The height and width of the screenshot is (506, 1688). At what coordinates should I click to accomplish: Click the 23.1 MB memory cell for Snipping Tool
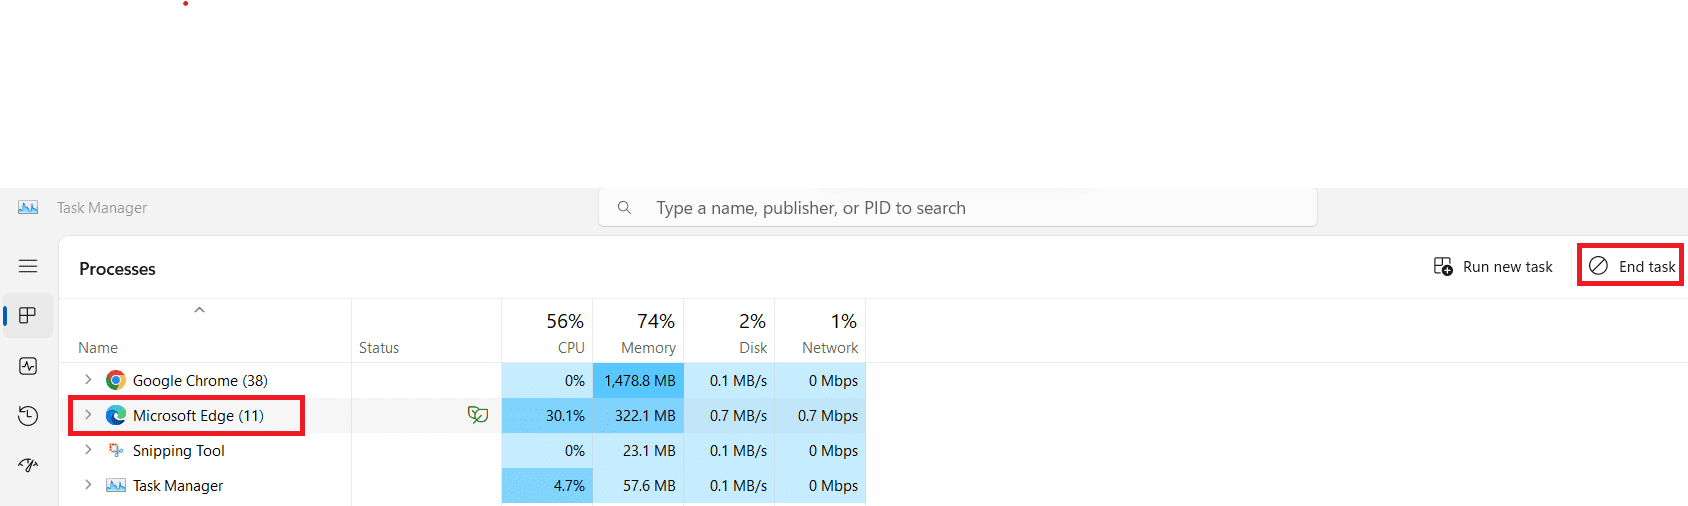coord(638,450)
